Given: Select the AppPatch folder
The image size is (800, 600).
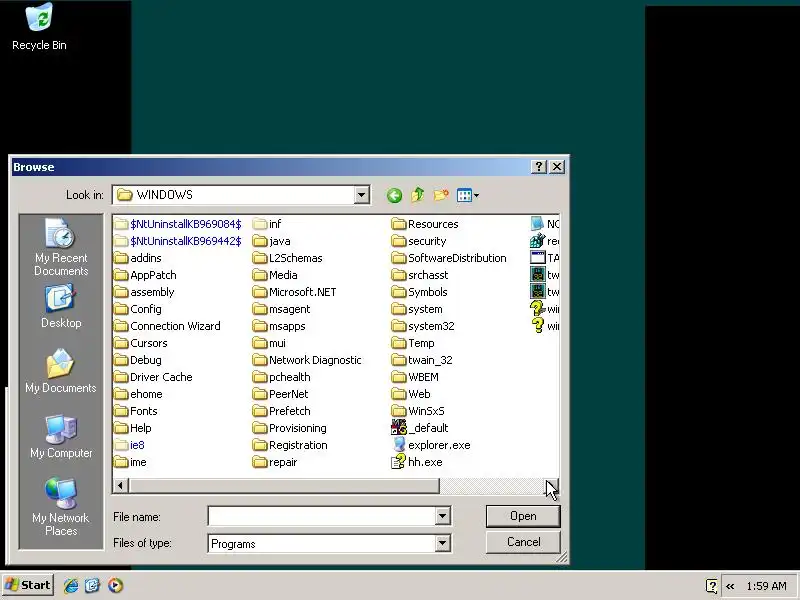Looking at the screenshot, I should (145, 274).
